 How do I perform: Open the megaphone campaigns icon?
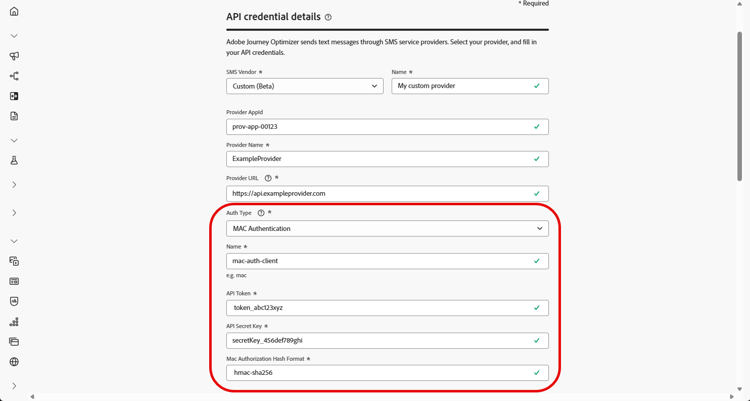click(14, 56)
